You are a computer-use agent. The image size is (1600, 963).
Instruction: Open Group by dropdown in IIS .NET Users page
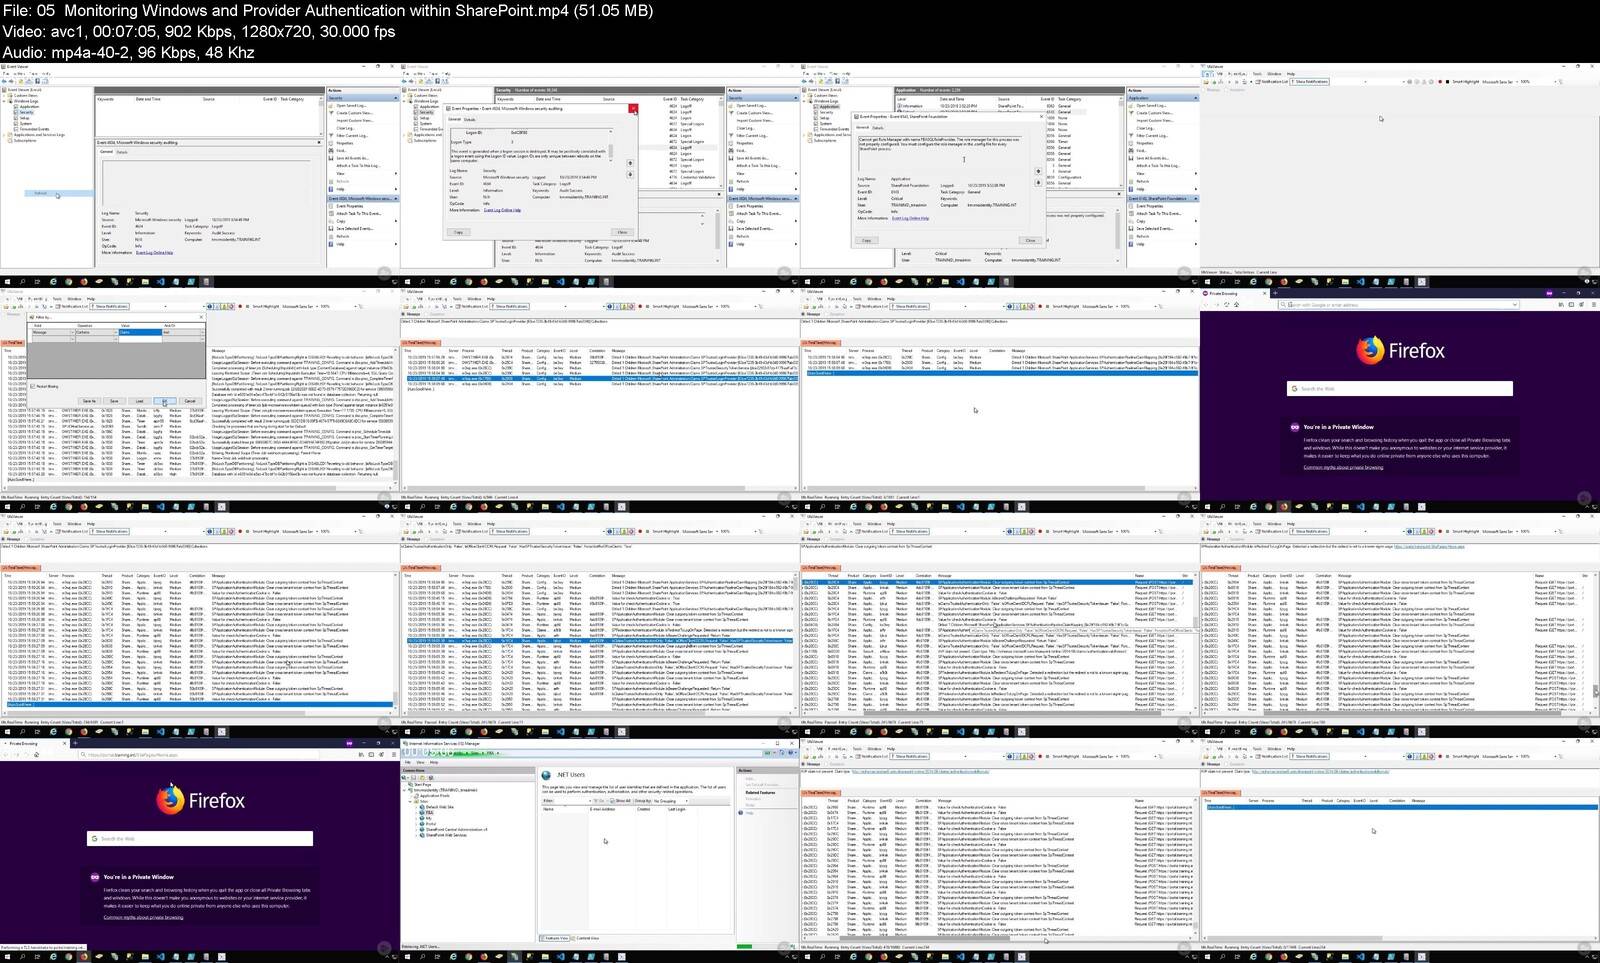[x=669, y=801]
